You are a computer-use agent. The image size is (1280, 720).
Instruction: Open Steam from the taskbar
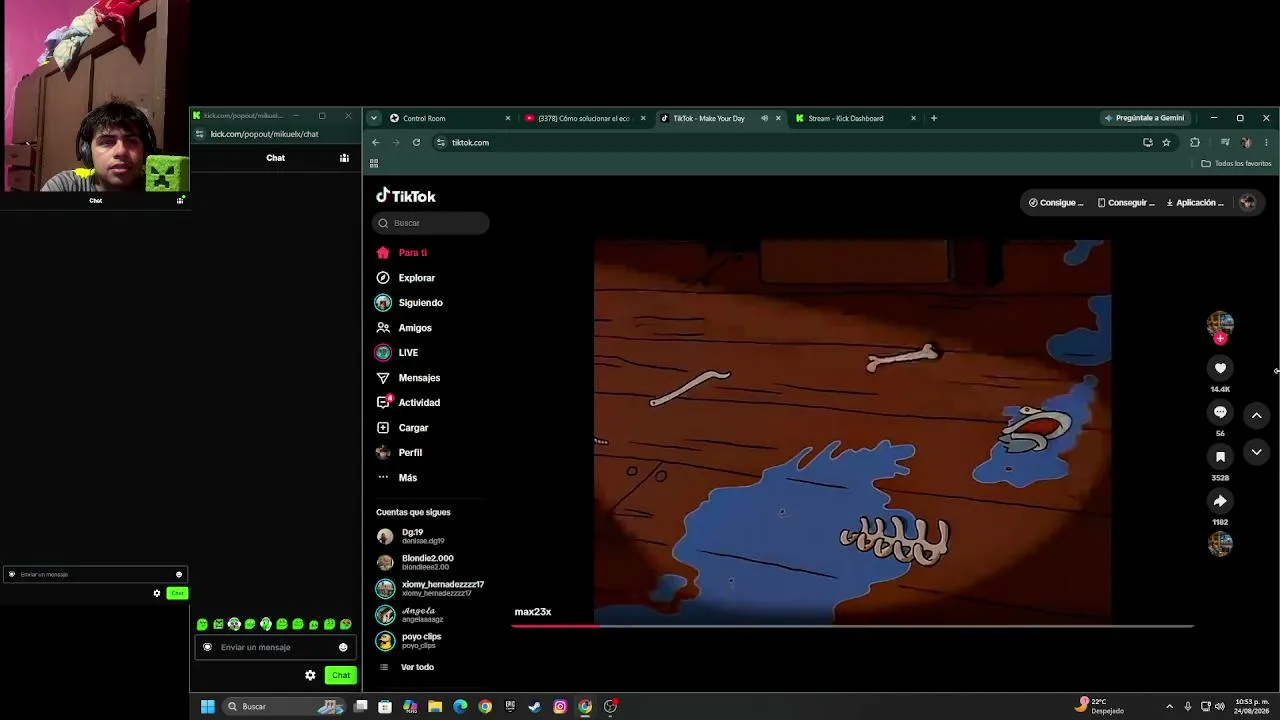[x=535, y=706]
